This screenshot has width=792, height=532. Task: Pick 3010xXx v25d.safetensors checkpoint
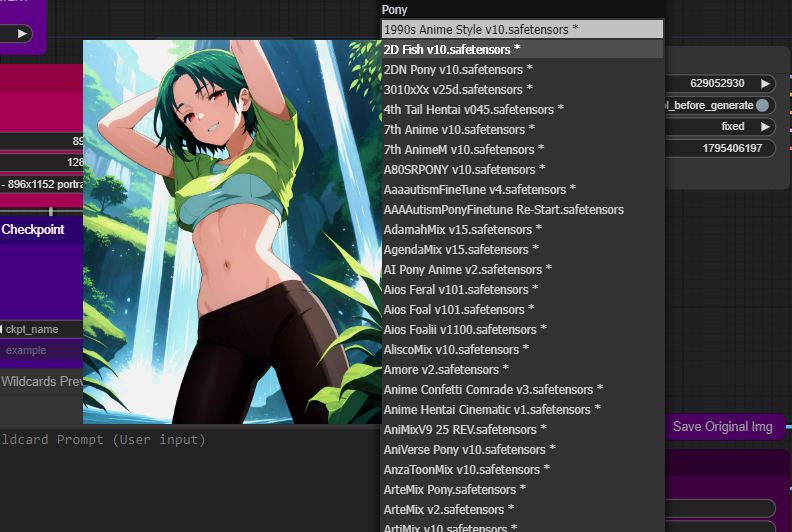[522, 89]
